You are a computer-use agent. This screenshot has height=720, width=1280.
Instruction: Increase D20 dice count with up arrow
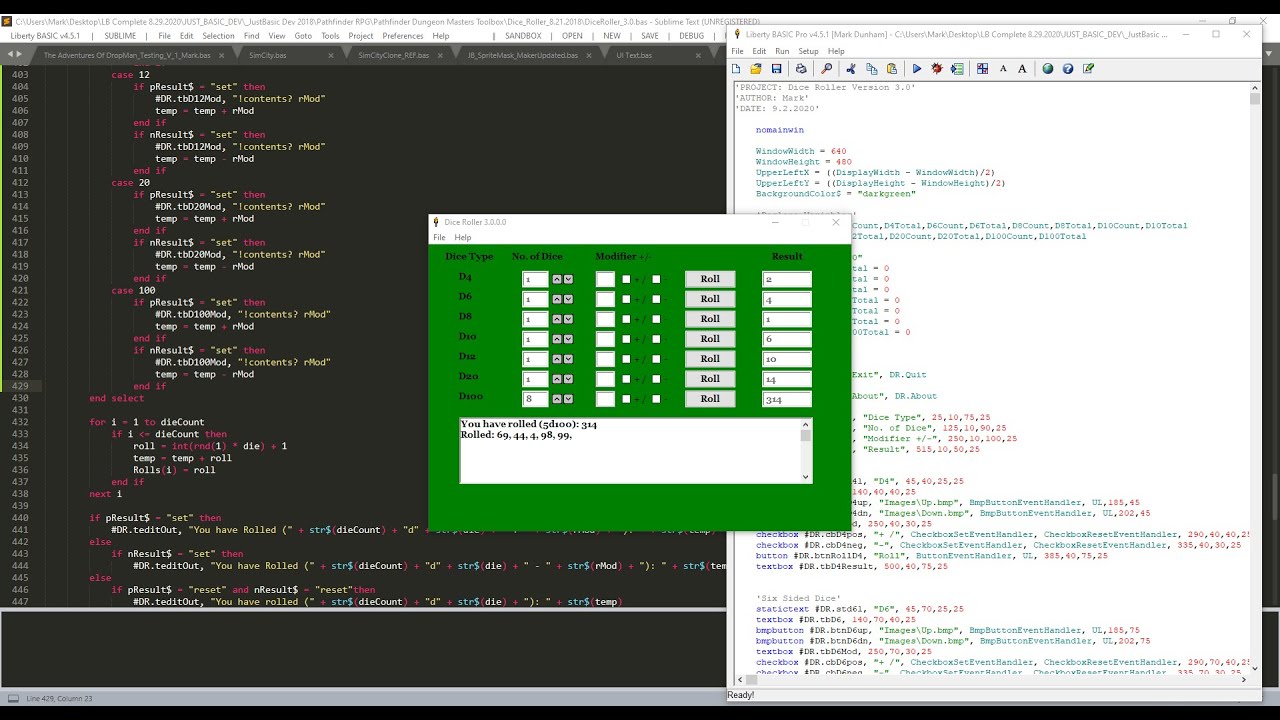[557, 380]
